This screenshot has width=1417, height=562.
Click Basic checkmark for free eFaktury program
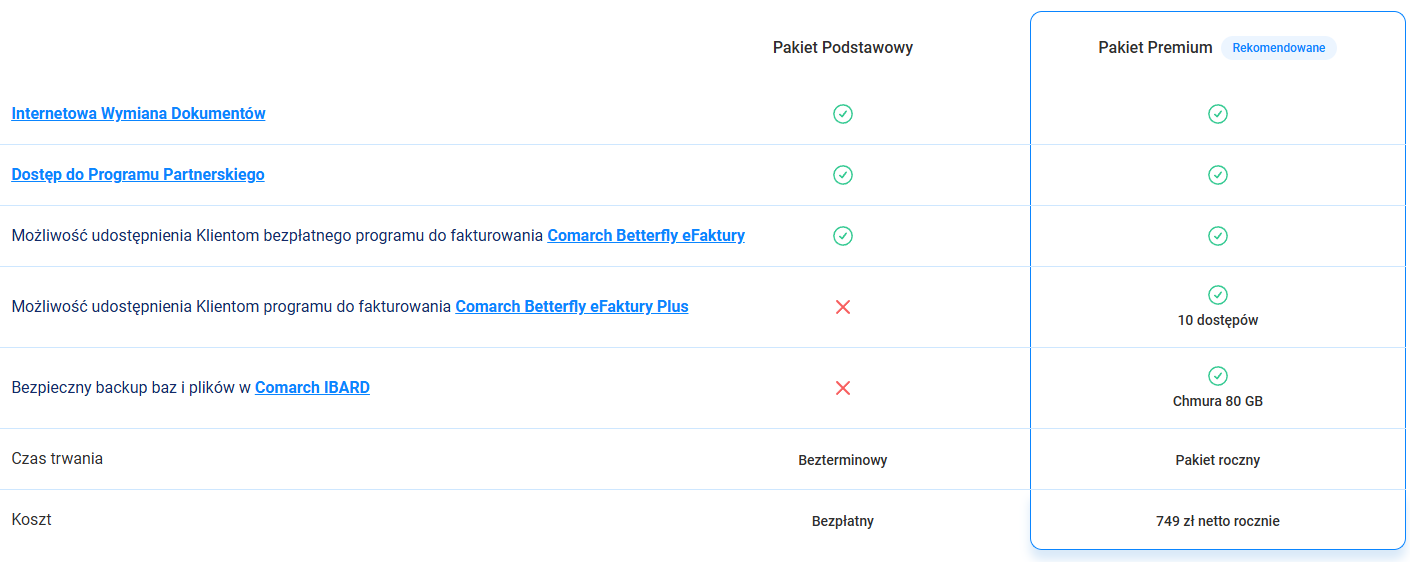[x=843, y=236]
